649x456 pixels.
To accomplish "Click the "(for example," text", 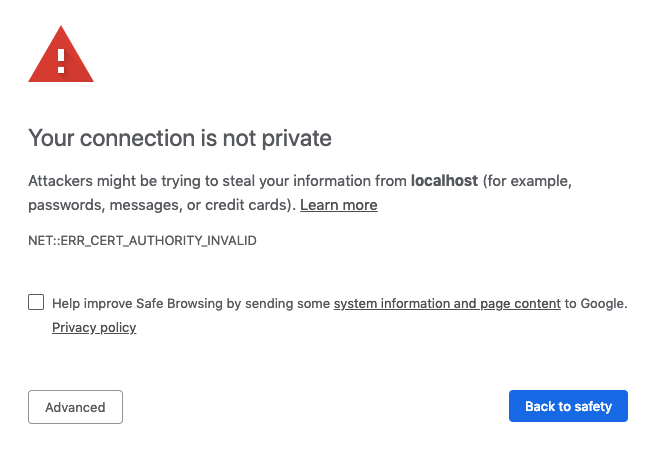I will tap(527, 182).
